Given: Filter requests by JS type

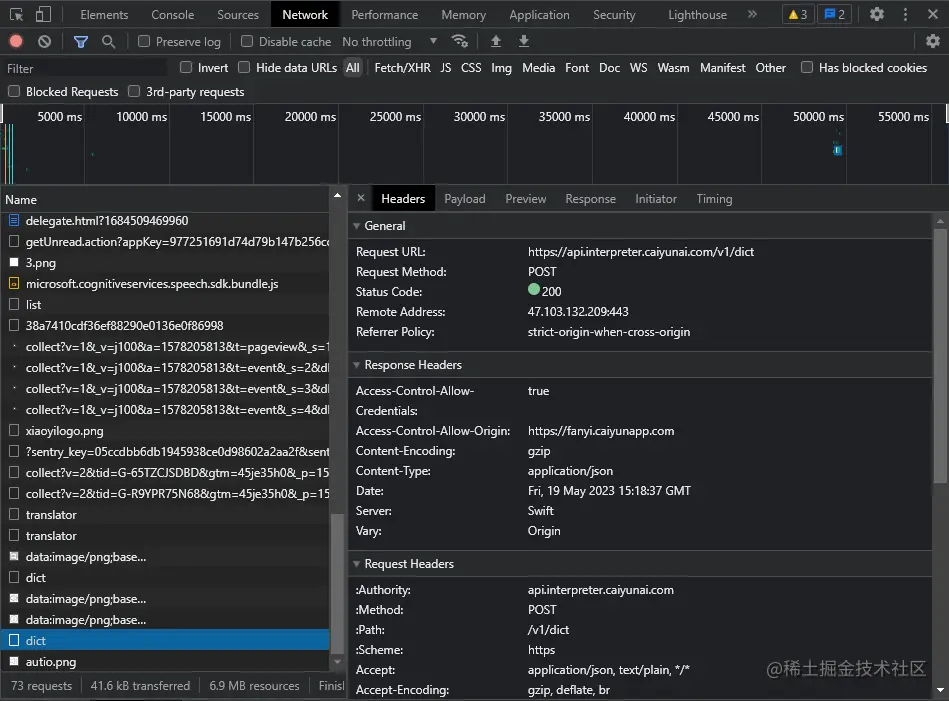Looking at the screenshot, I should 445,68.
